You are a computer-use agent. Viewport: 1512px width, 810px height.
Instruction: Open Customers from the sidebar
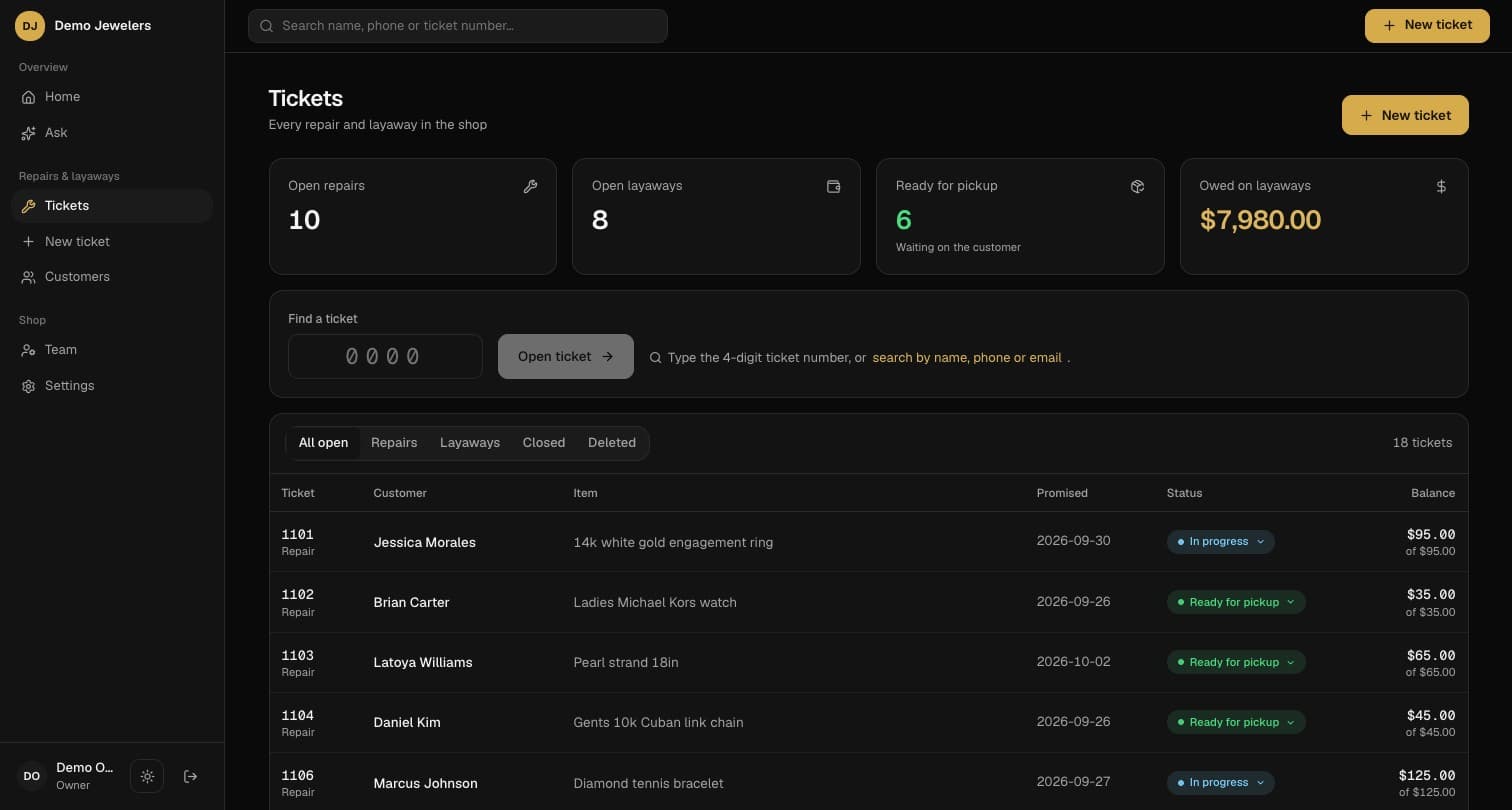click(x=112, y=277)
